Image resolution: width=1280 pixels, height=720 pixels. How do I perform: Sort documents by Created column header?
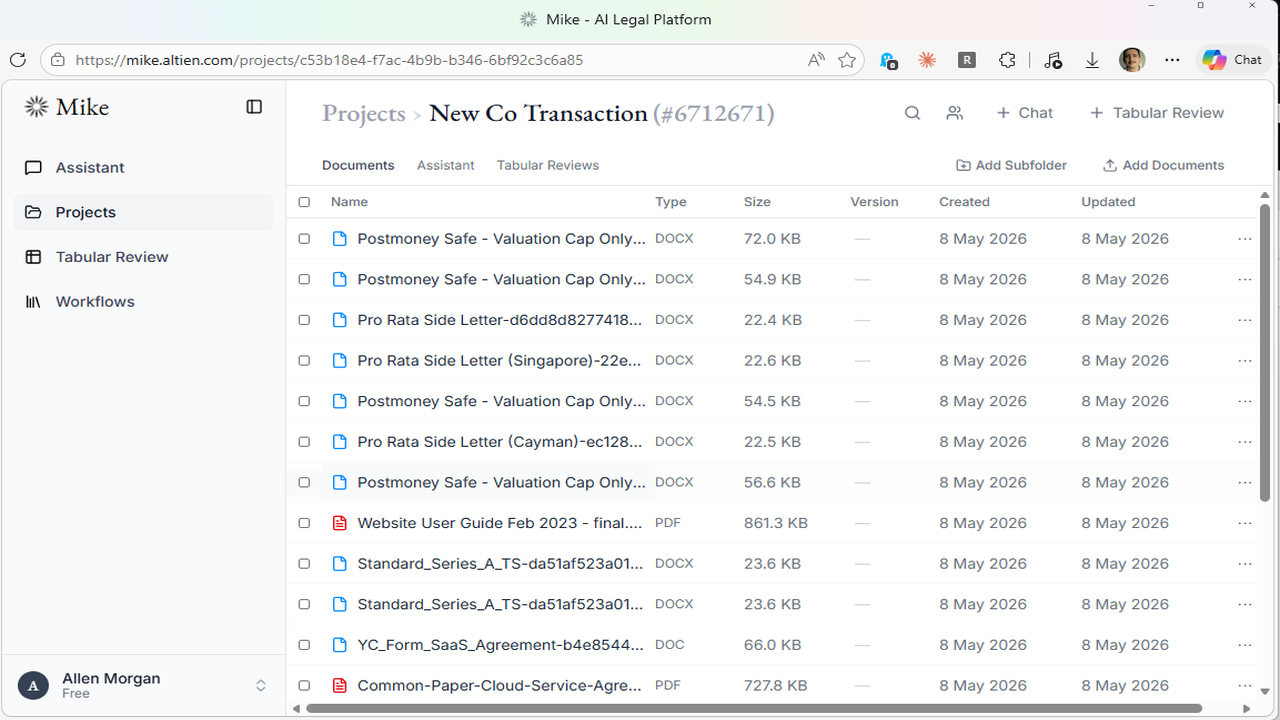964,202
